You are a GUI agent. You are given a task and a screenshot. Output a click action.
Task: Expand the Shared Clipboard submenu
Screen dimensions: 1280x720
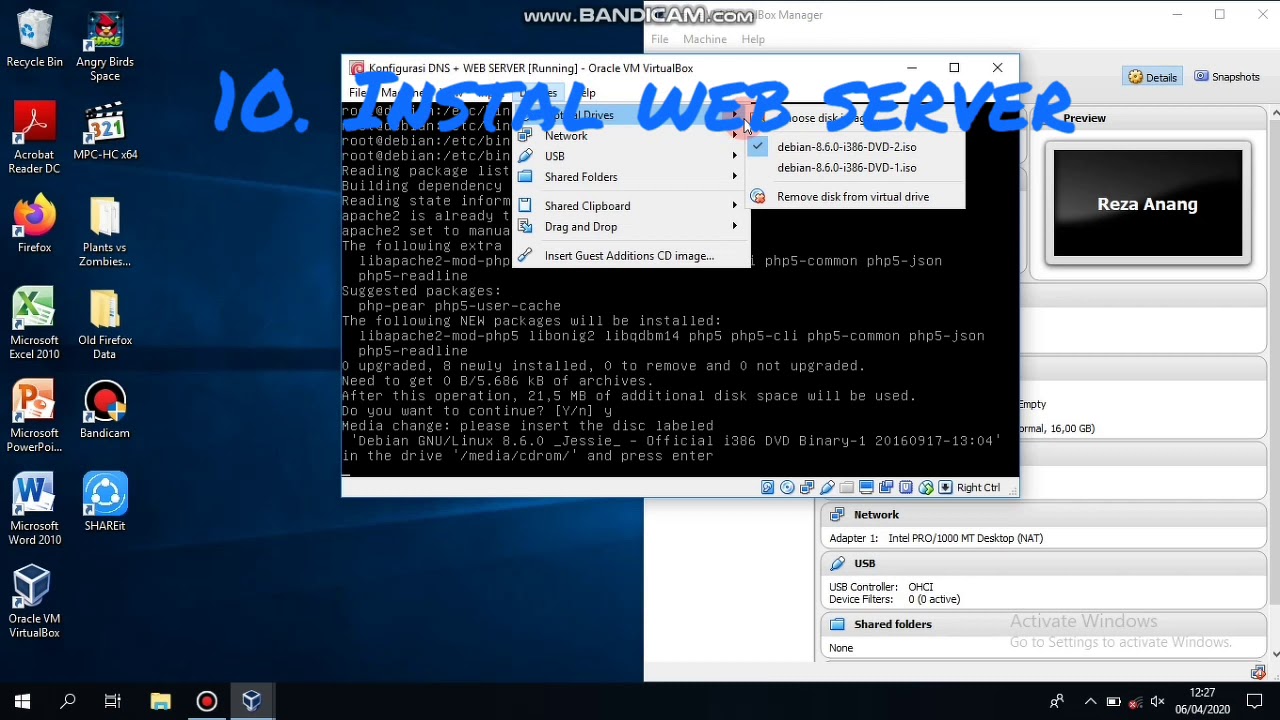[631, 206]
